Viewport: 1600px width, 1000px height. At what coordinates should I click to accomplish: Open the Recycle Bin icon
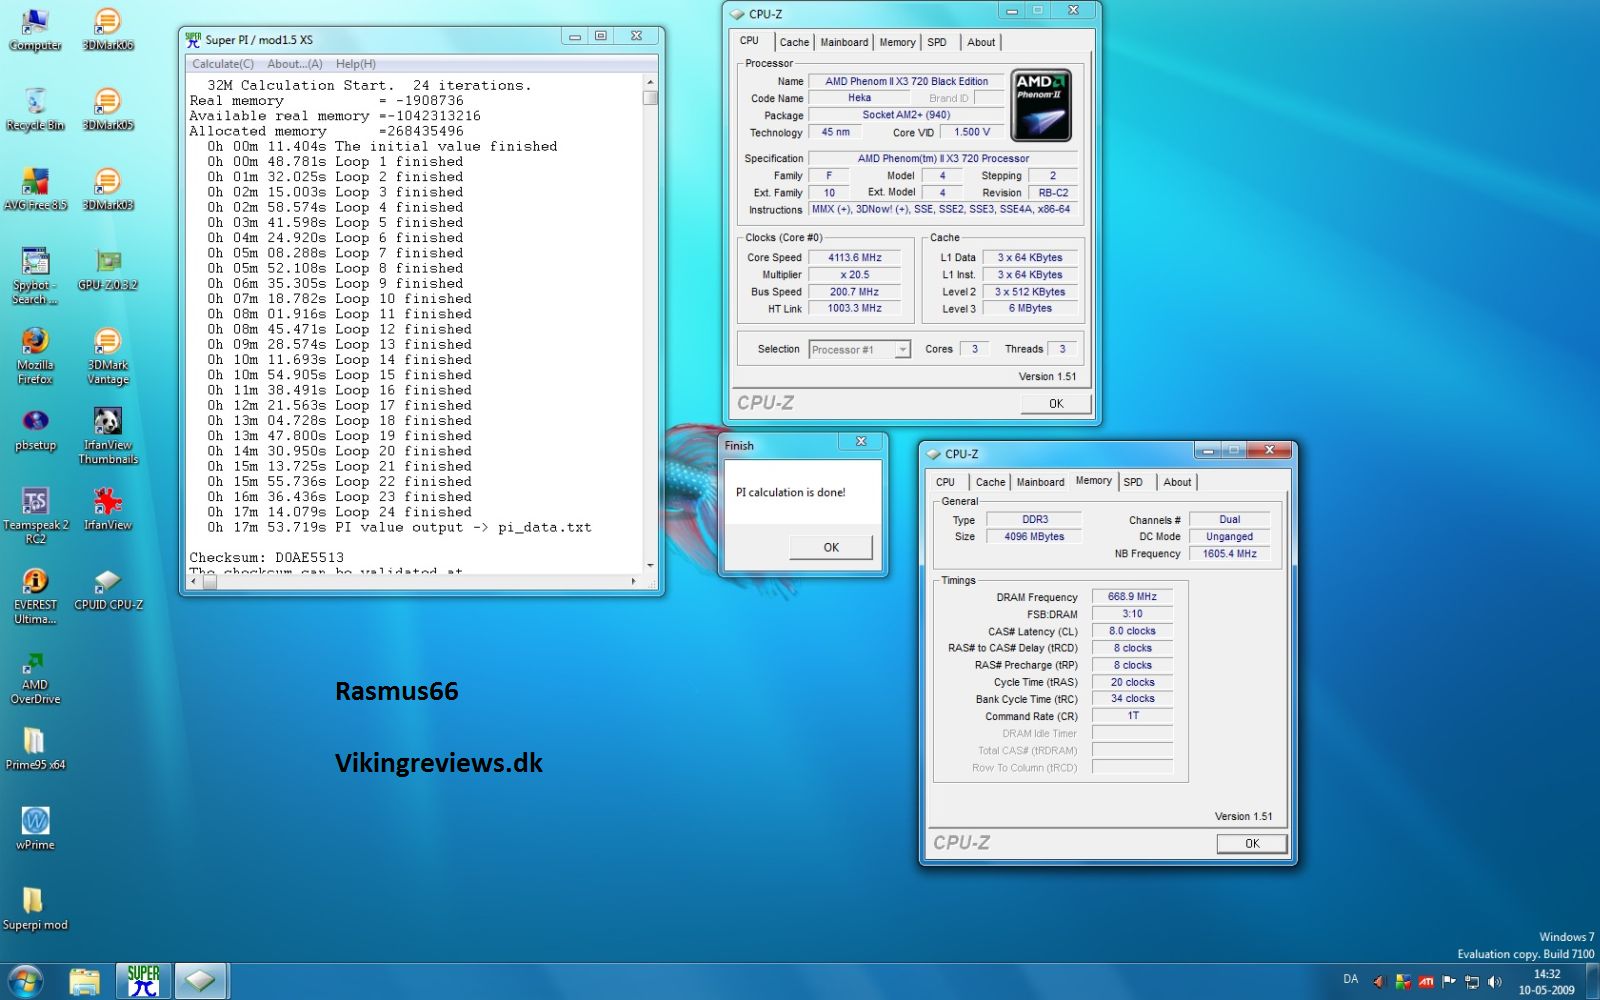click(x=35, y=108)
